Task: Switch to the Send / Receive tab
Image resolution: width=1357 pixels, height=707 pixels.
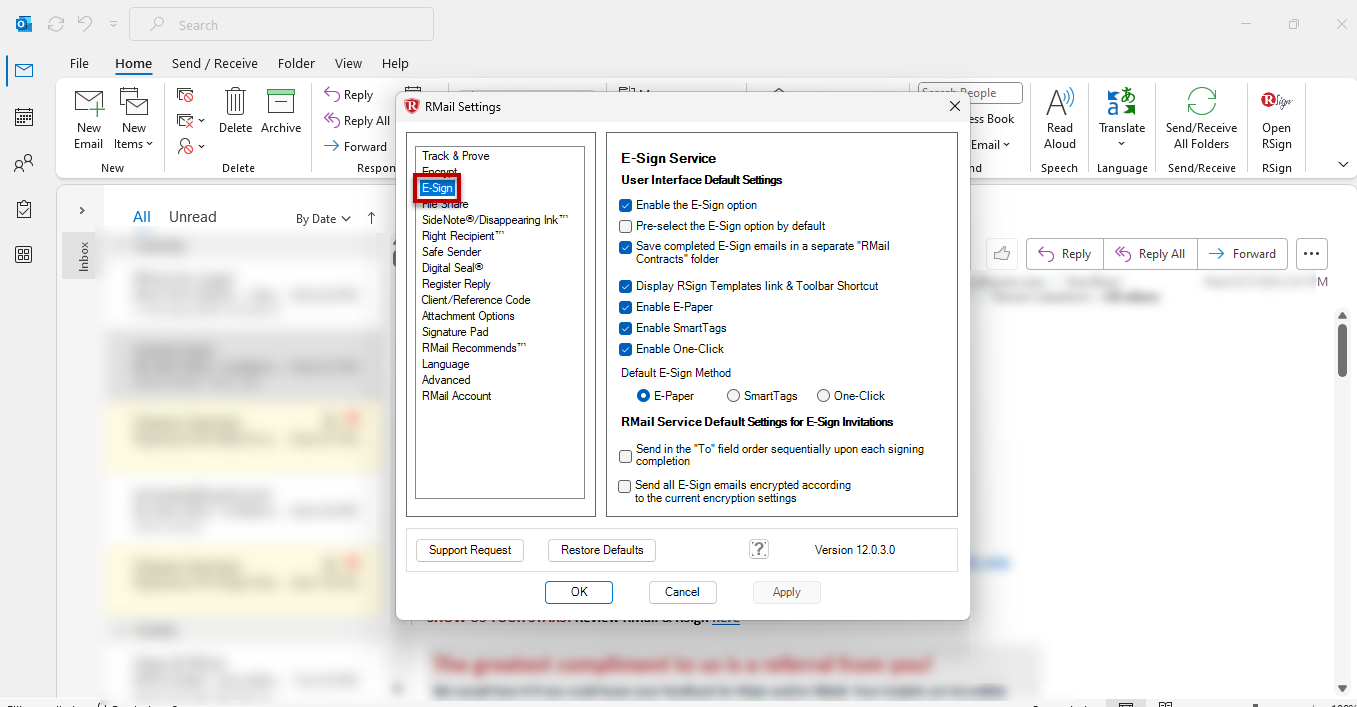Action: click(215, 63)
